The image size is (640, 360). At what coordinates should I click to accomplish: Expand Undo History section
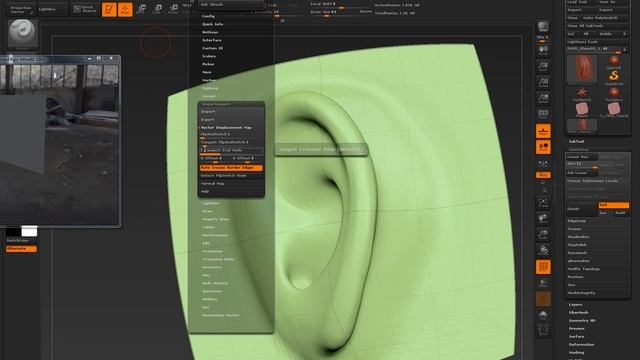pos(215,283)
